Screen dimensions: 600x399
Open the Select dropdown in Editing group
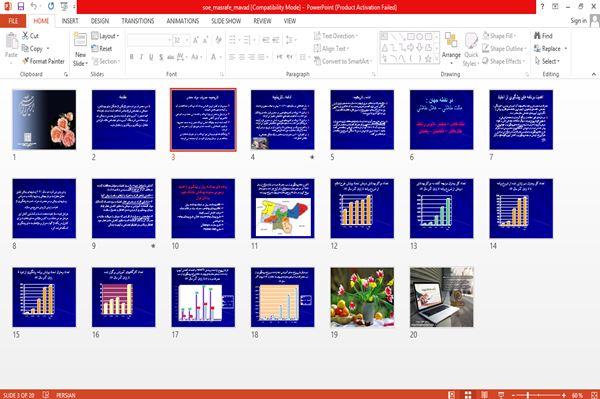pyautogui.click(x=547, y=61)
